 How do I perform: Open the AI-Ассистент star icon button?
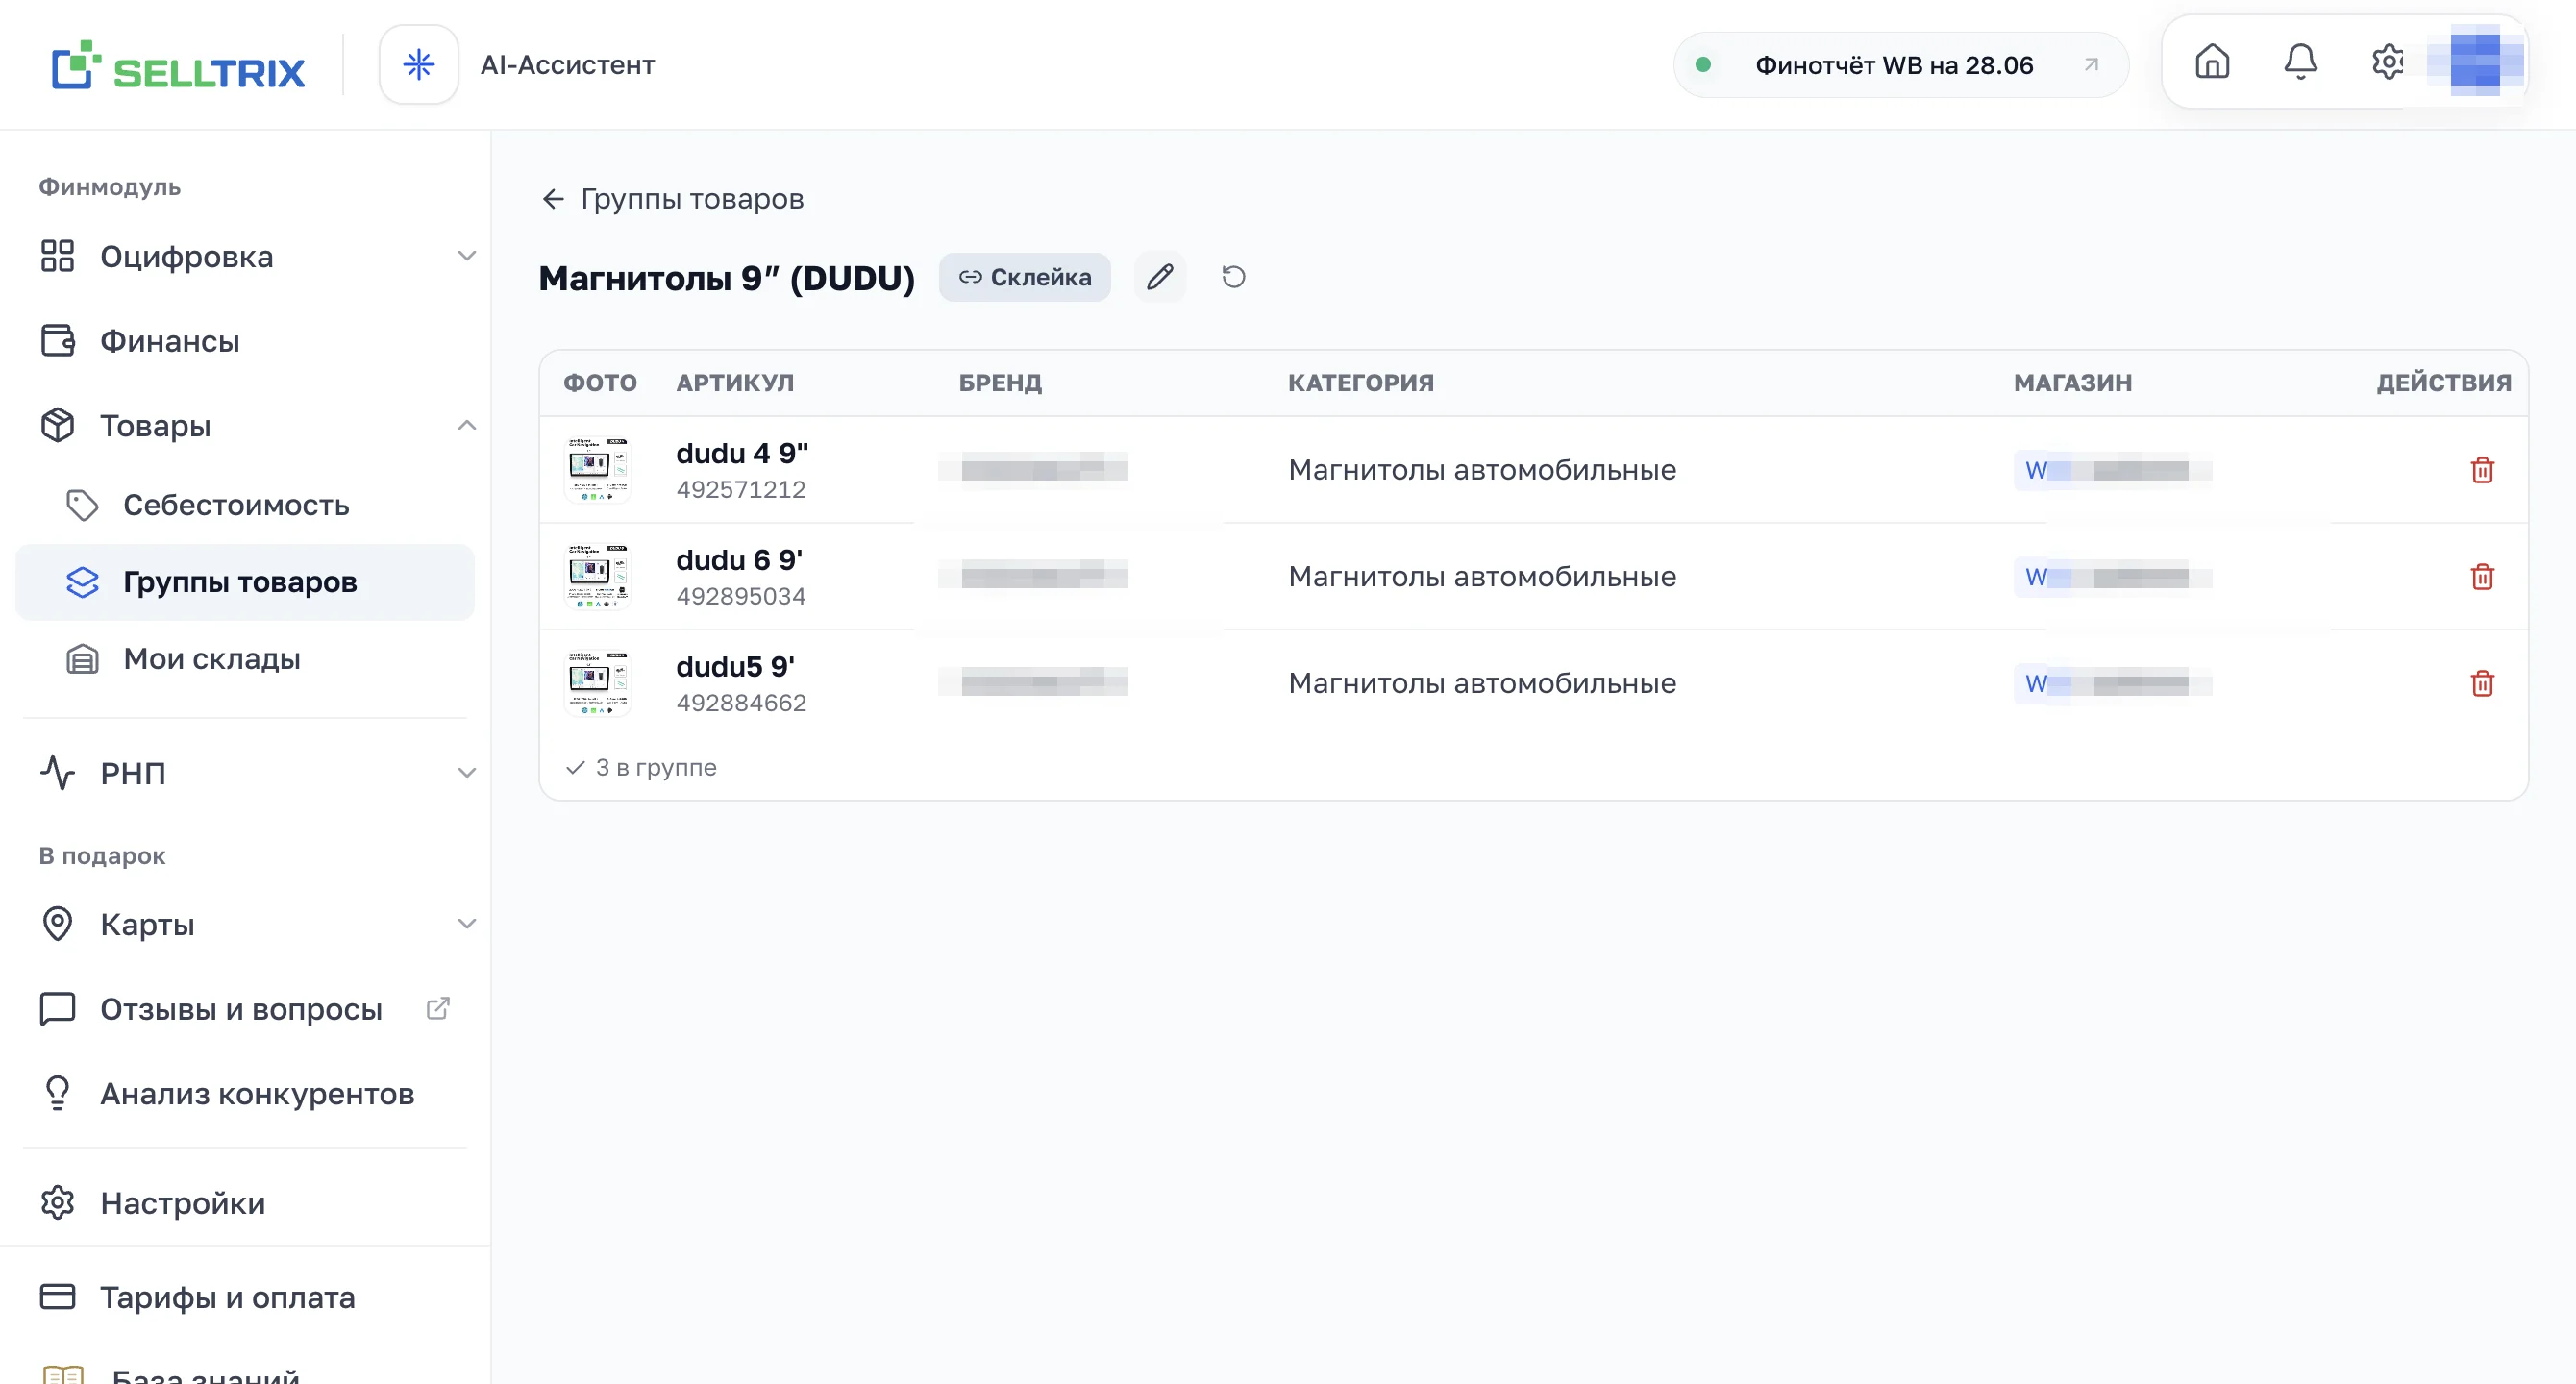click(x=419, y=65)
